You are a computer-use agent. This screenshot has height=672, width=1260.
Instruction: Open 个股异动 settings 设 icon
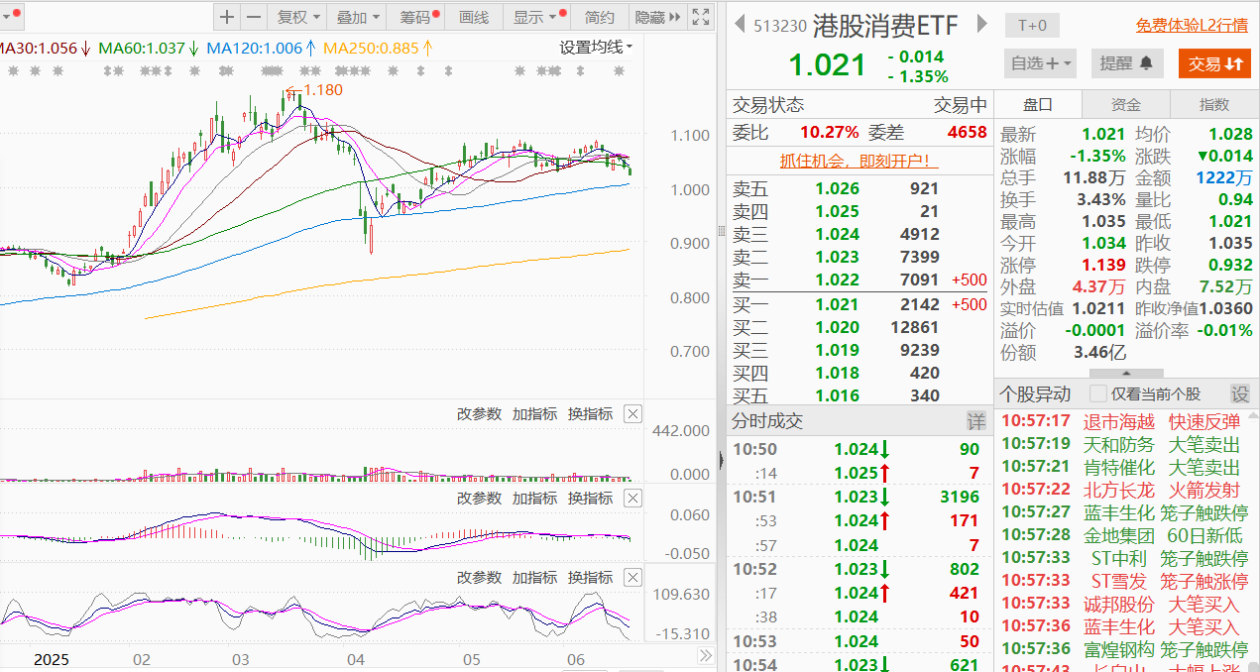coord(1240,394)
